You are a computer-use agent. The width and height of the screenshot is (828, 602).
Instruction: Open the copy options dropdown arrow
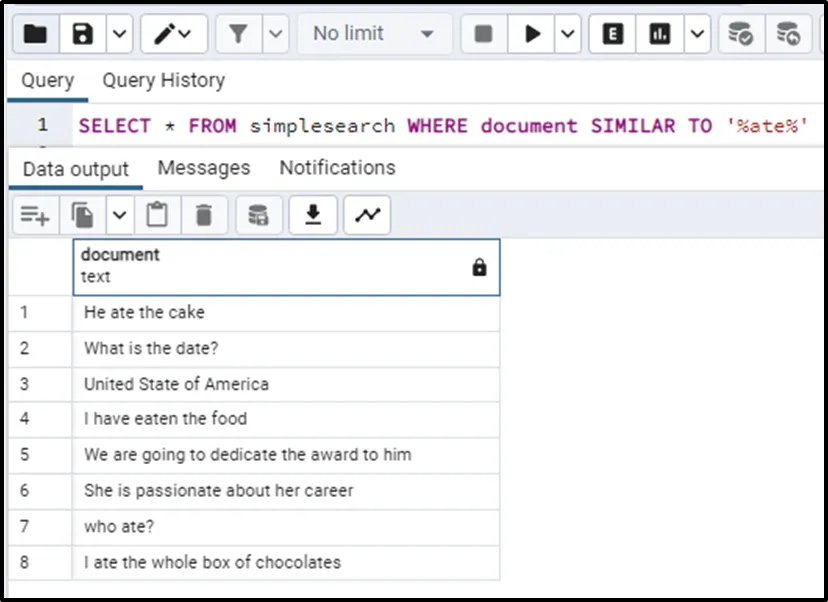[x=118, y=215]
